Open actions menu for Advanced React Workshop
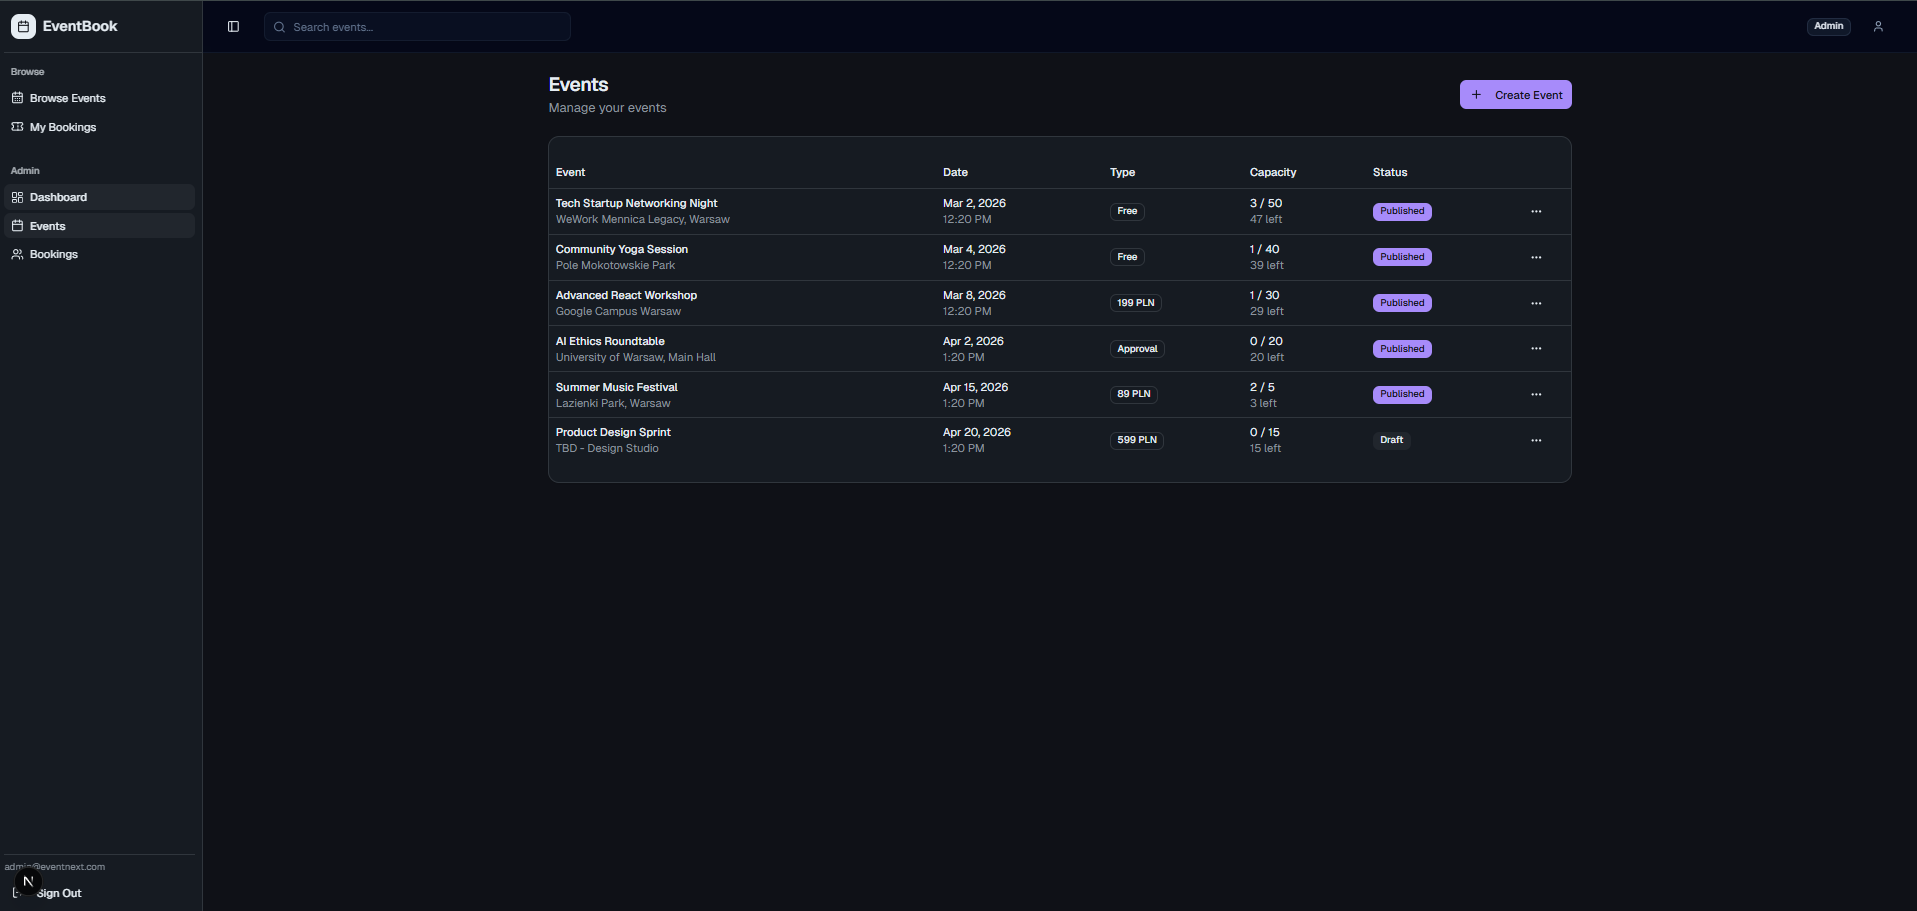This screenshot has width=1917, height=911. click(x=1535, y=304)
